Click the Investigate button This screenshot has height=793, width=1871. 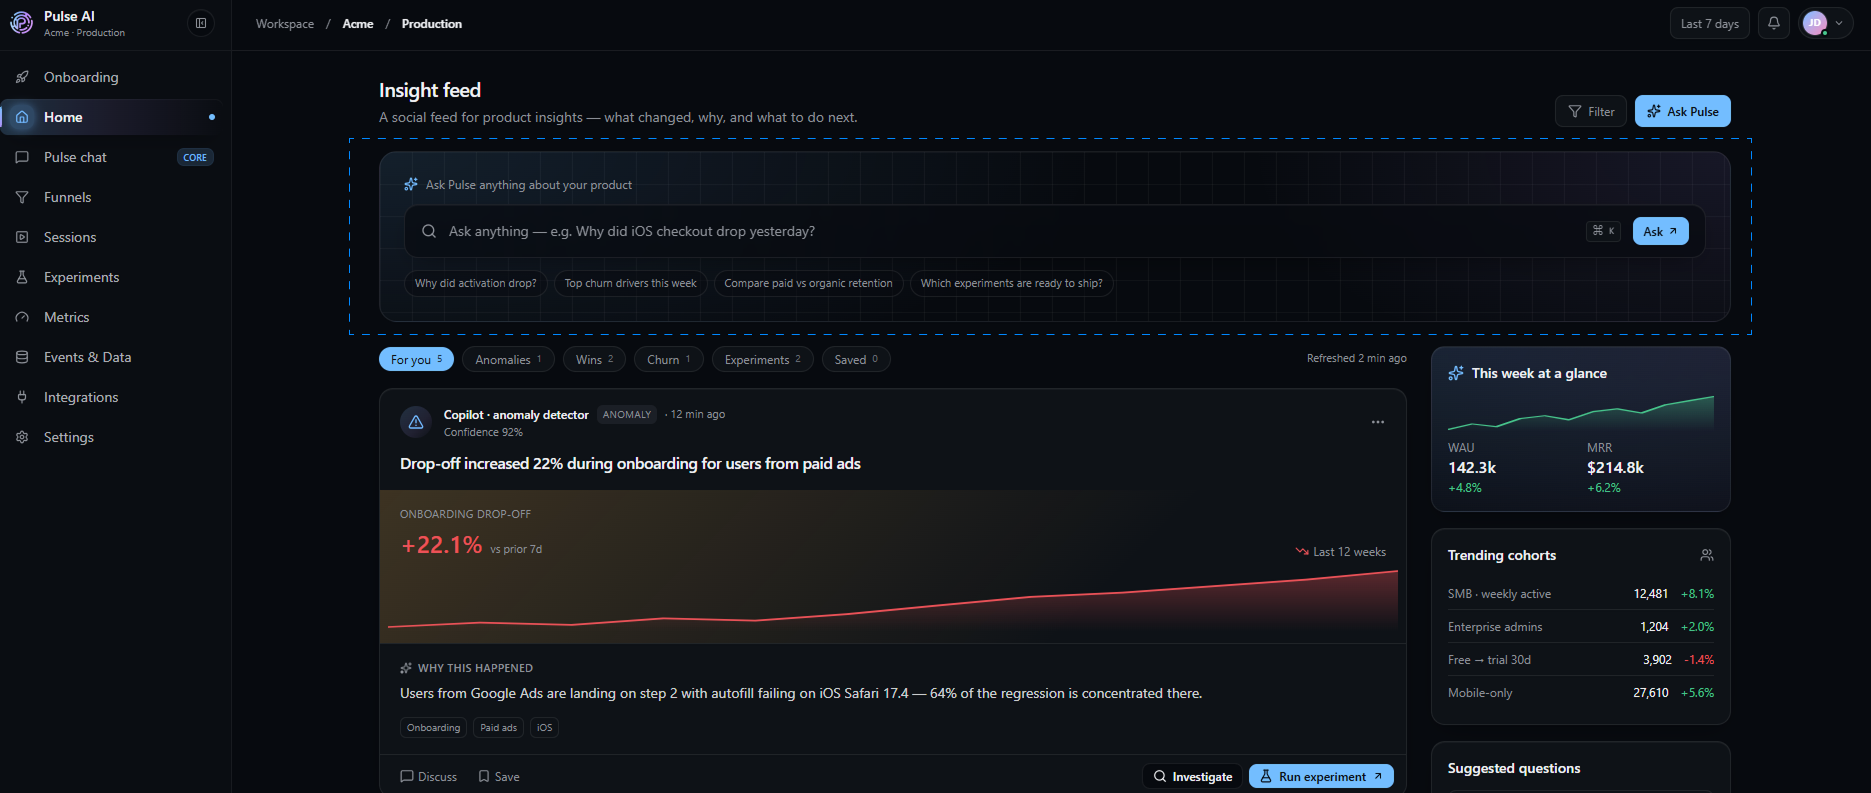click(1193, 776)
